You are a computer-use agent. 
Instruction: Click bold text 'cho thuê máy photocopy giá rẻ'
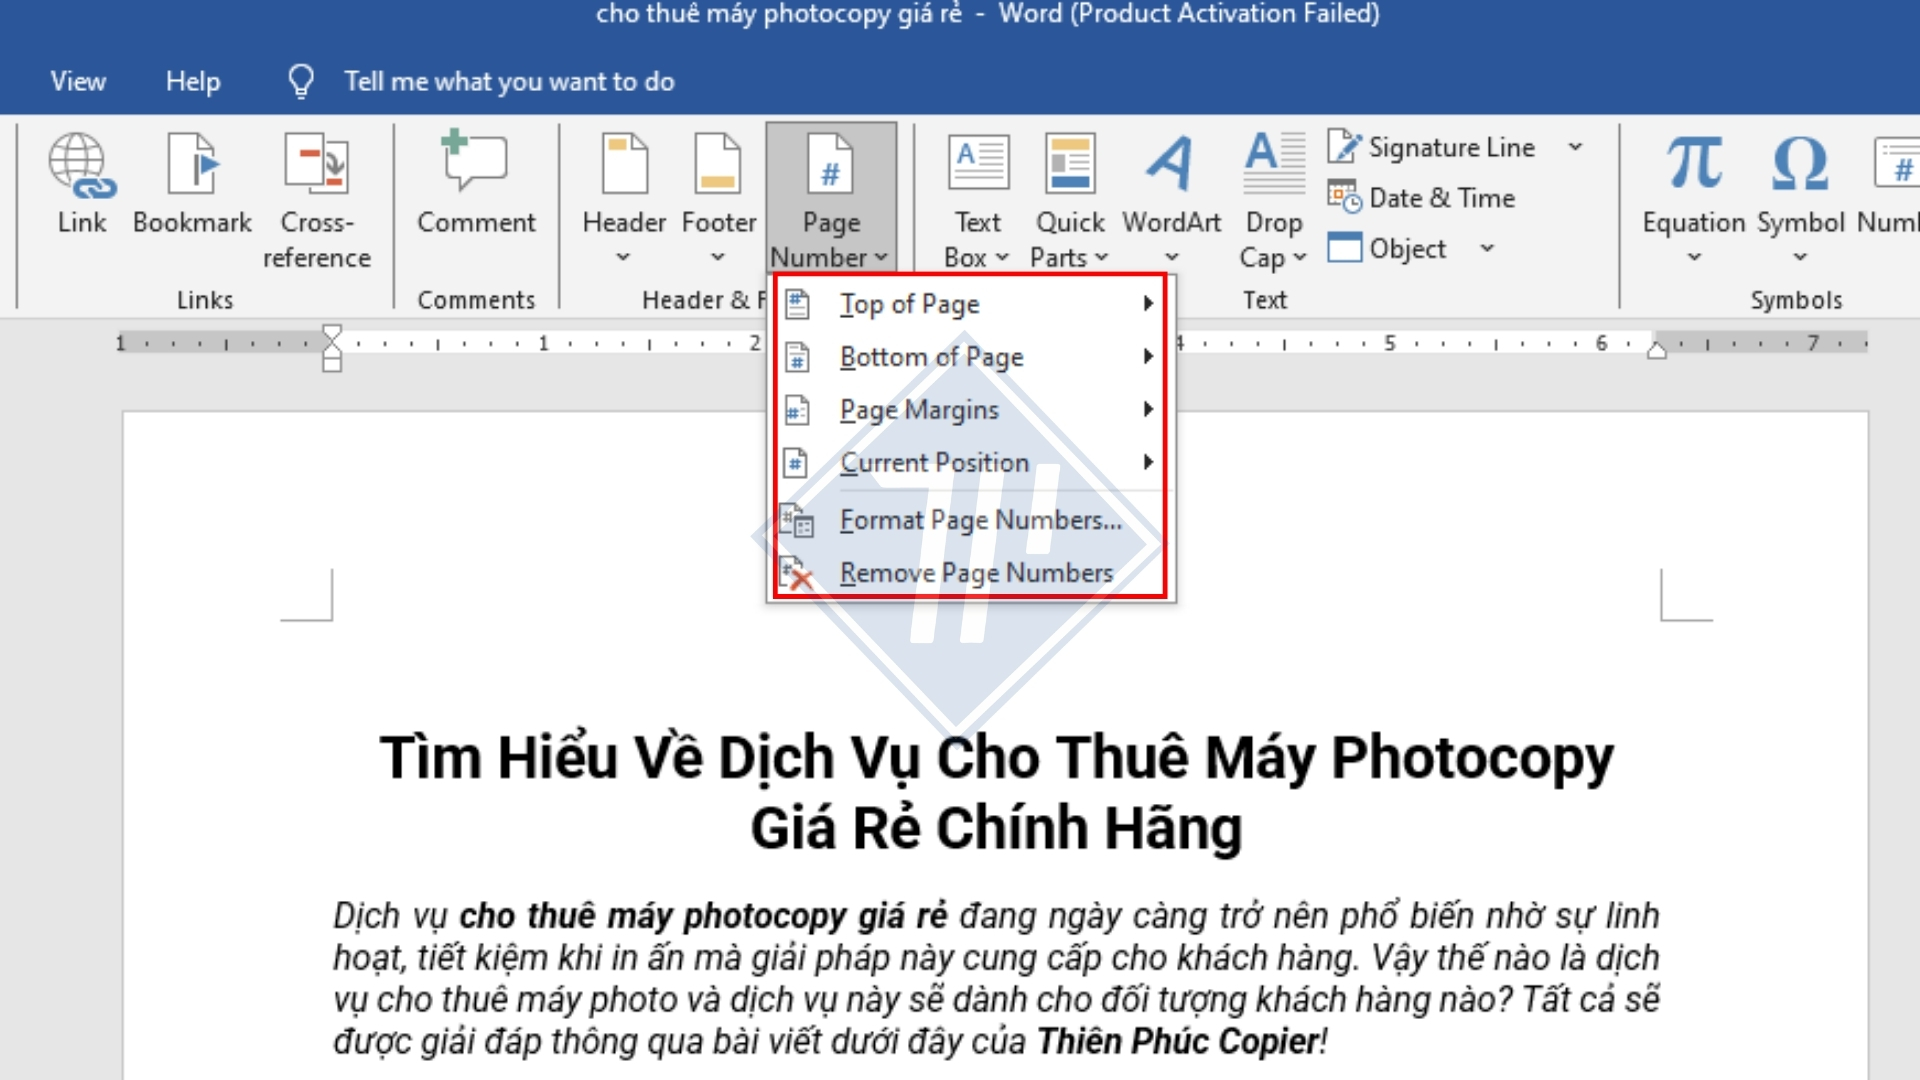click(703, 916)
